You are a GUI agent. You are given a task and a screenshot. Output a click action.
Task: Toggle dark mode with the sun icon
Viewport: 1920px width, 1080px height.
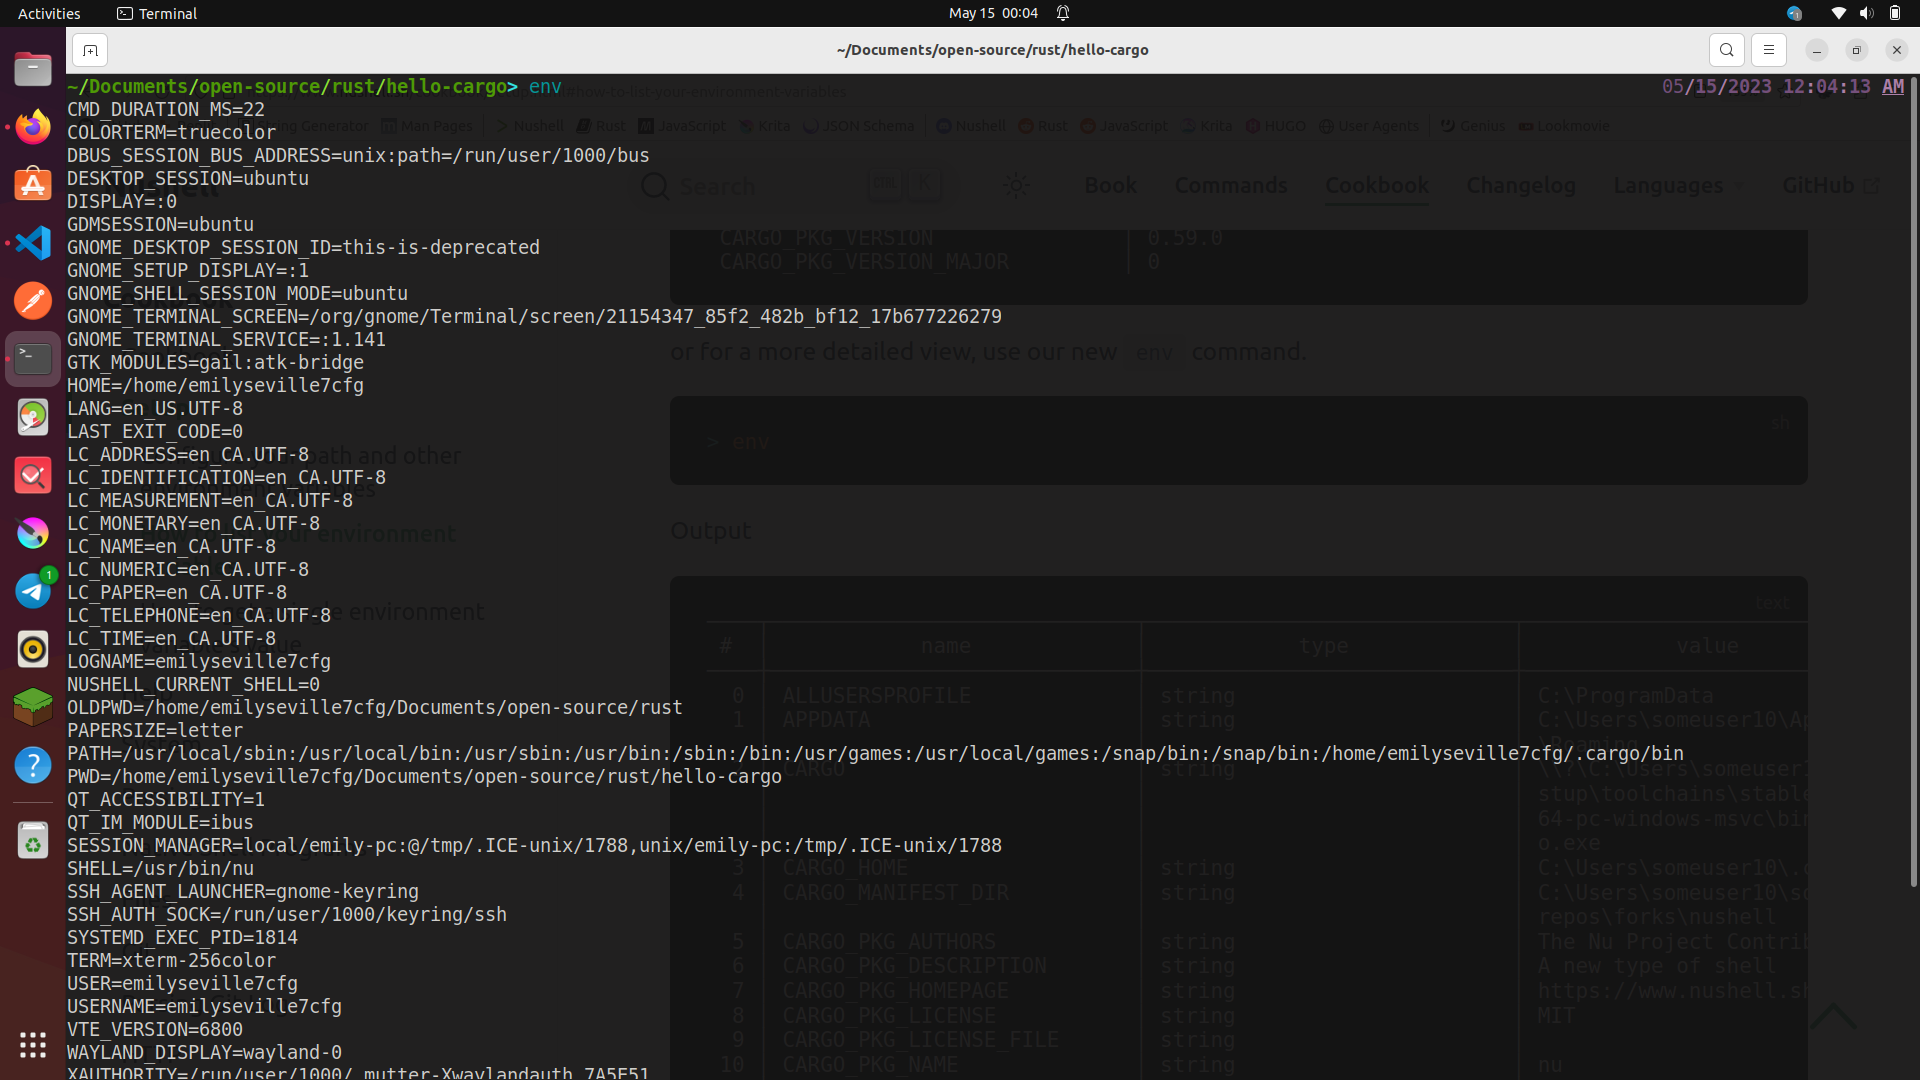coord(1017,185)
